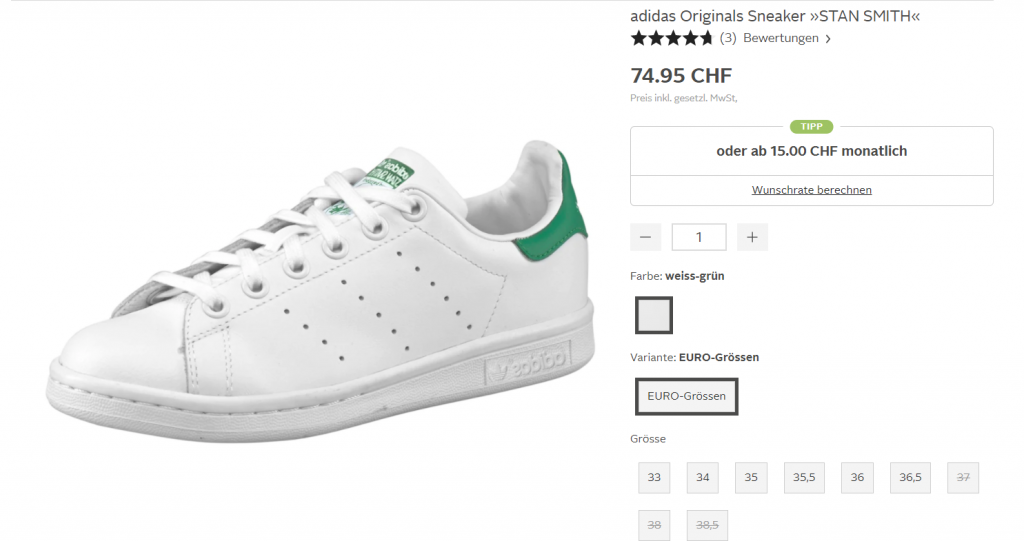Click the chevron next to Bewertungen
Image resolution: width=1024 pixels, height=541 pixels.
[x=828, y=39]
